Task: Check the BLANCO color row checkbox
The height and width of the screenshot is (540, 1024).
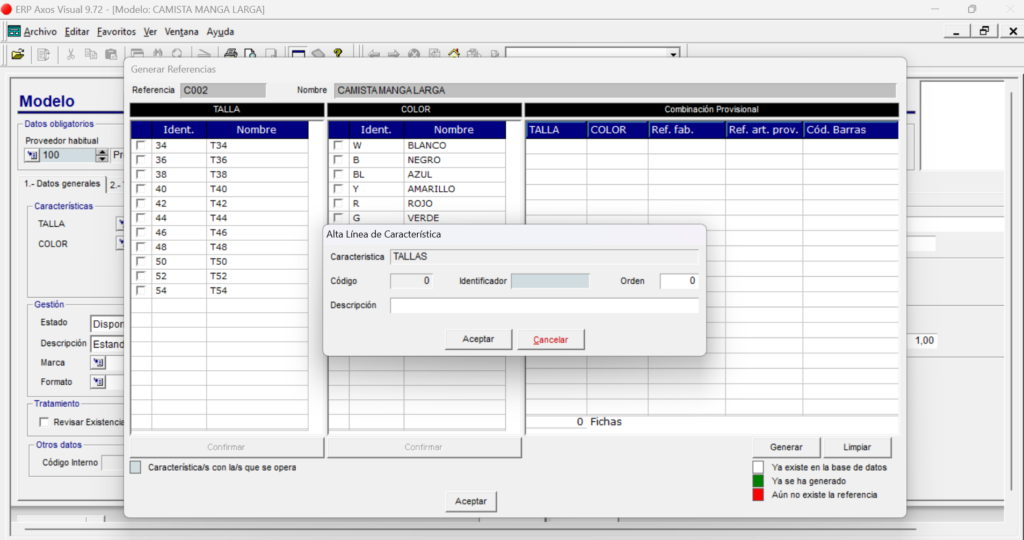Action: click(338, 145)
